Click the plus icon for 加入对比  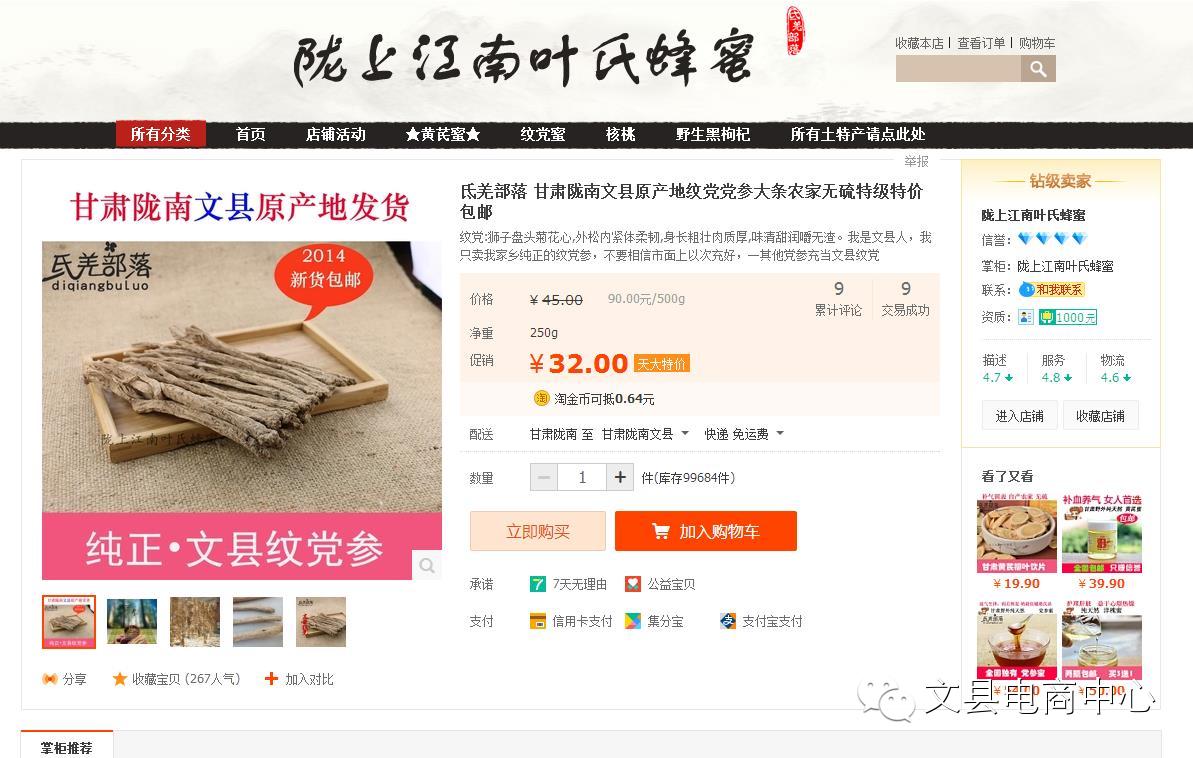coord(271,678)
